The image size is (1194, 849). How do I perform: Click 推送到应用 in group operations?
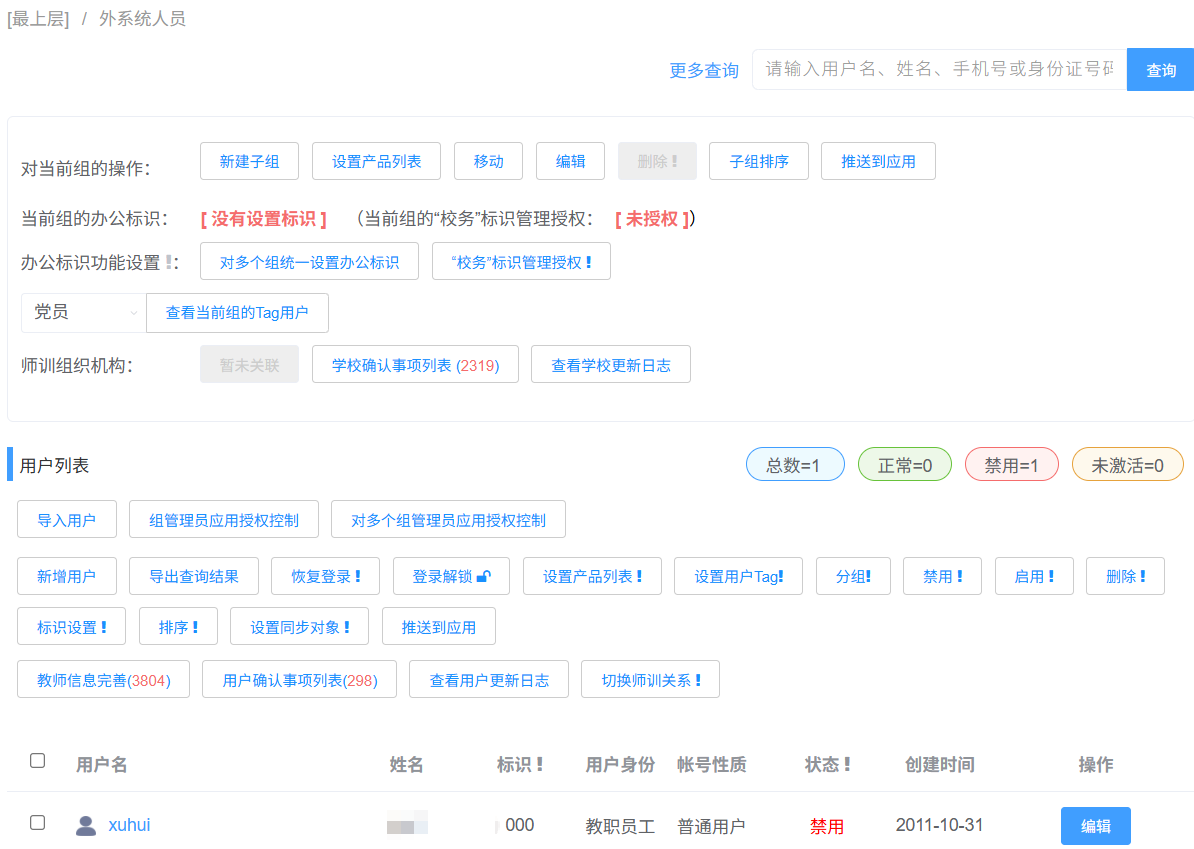coord(878,161)
